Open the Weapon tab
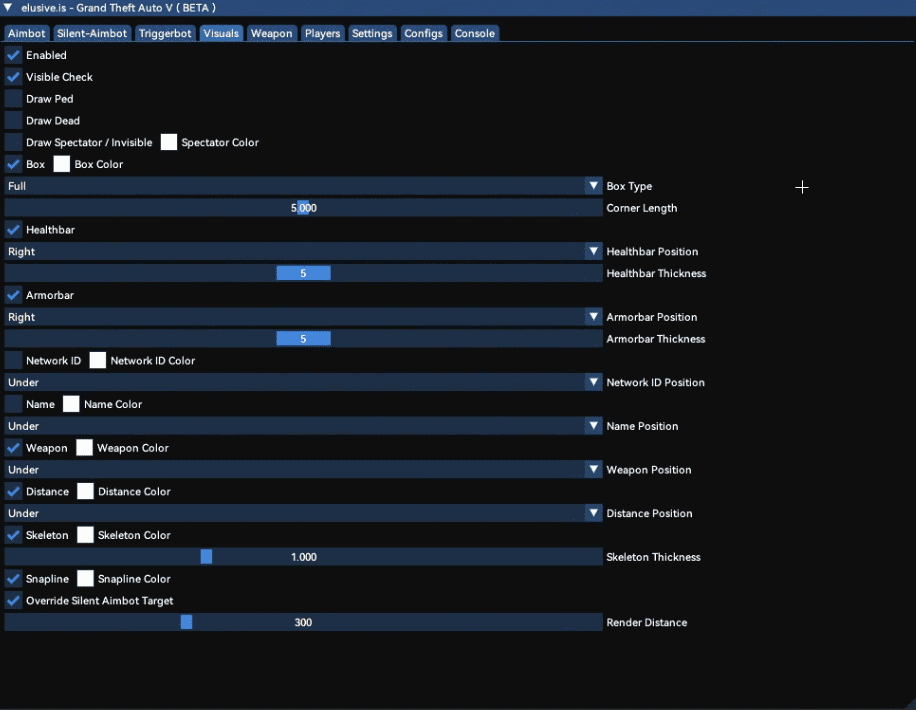The width and height of the screenshot is (916, 710). coord(272,33)
